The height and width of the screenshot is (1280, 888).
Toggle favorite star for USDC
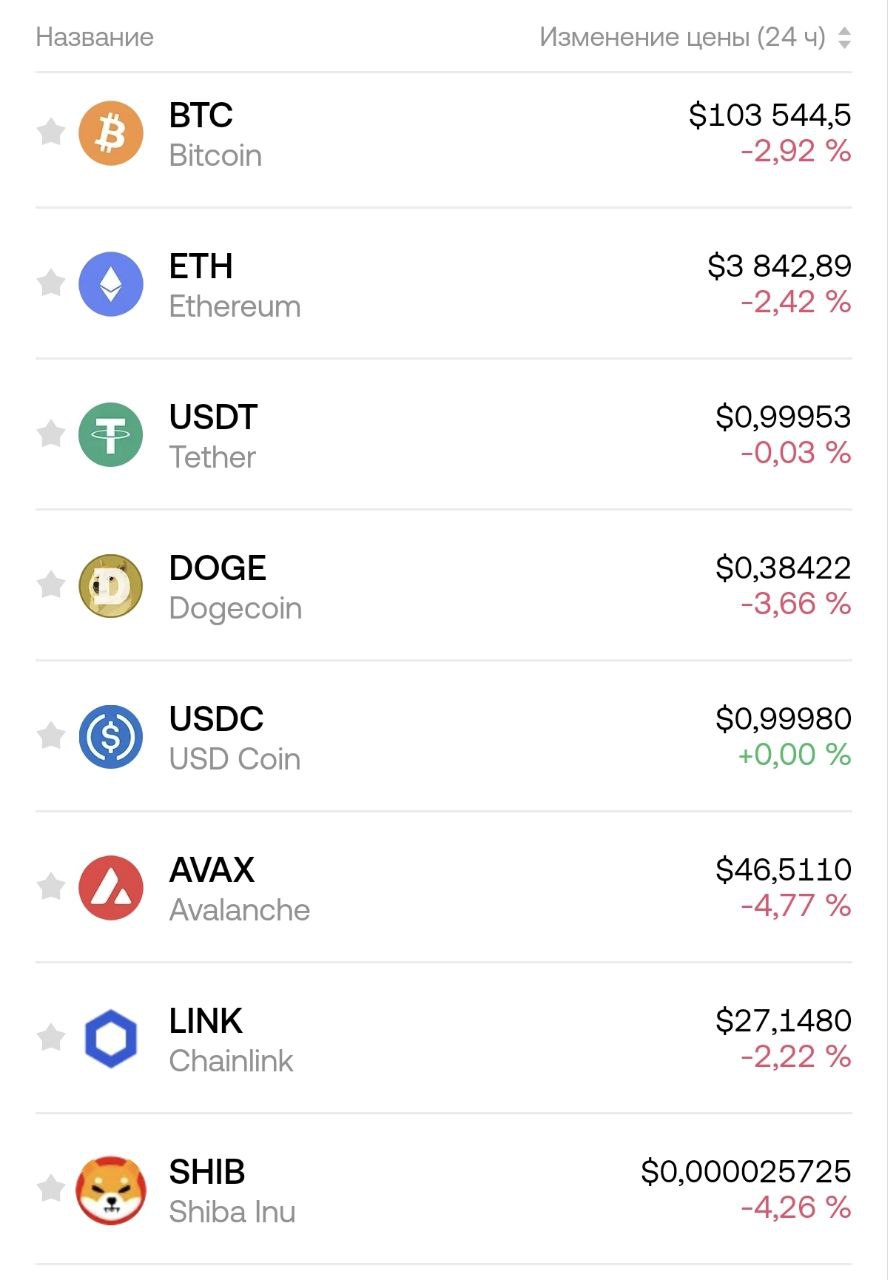click(51, 736)
